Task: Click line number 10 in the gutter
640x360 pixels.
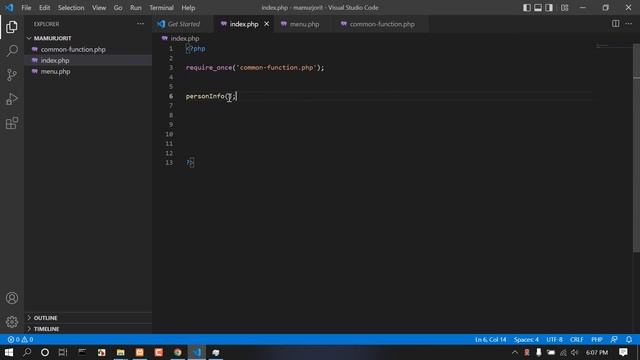Action: (x=169, y=134)
